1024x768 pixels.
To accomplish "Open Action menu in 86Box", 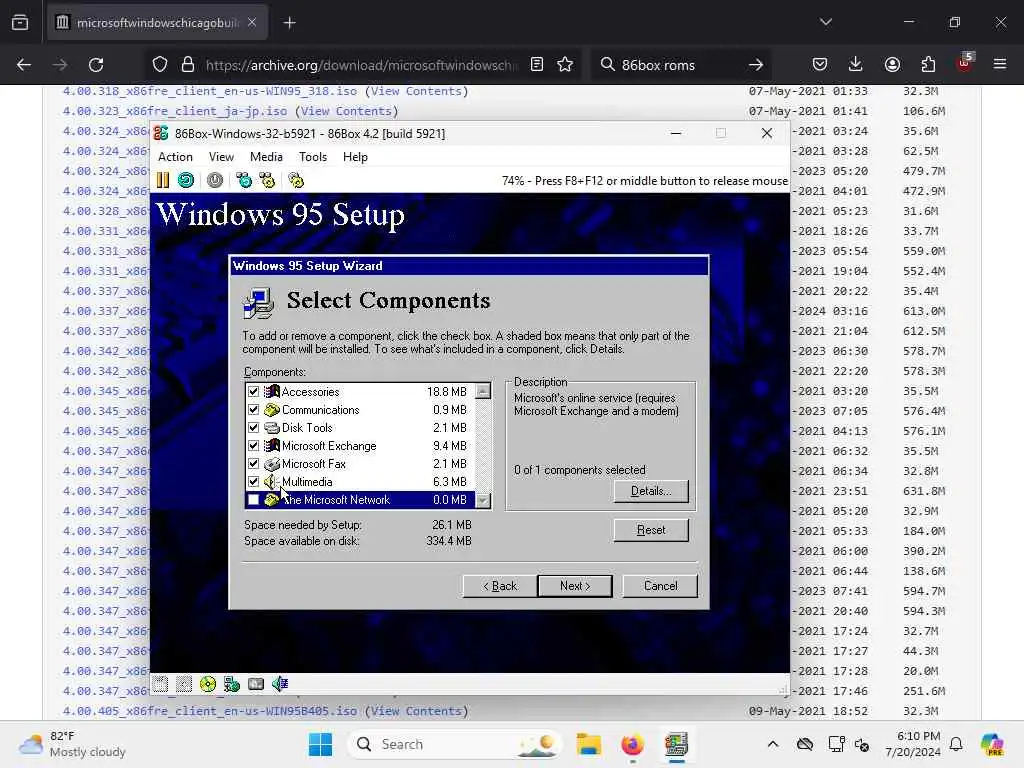I will [175, 157].
